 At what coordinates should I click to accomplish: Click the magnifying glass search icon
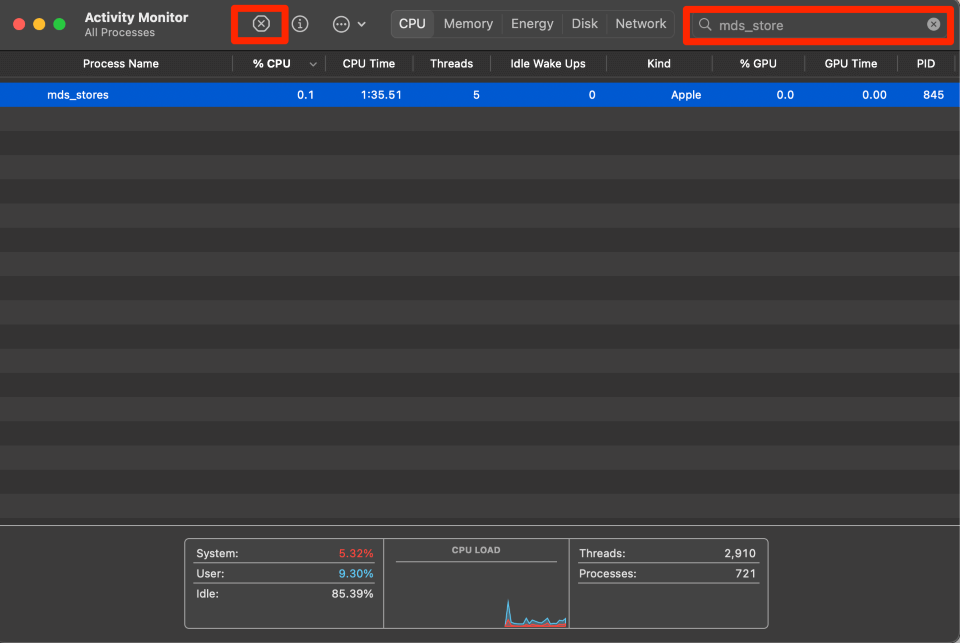tap(705, 25)
